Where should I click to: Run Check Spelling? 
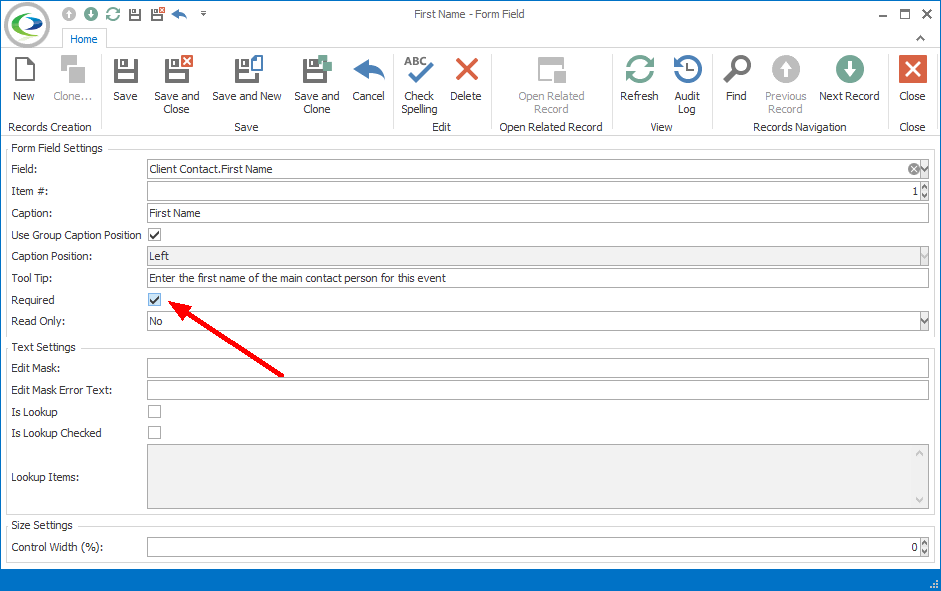[x=419, y=84]
